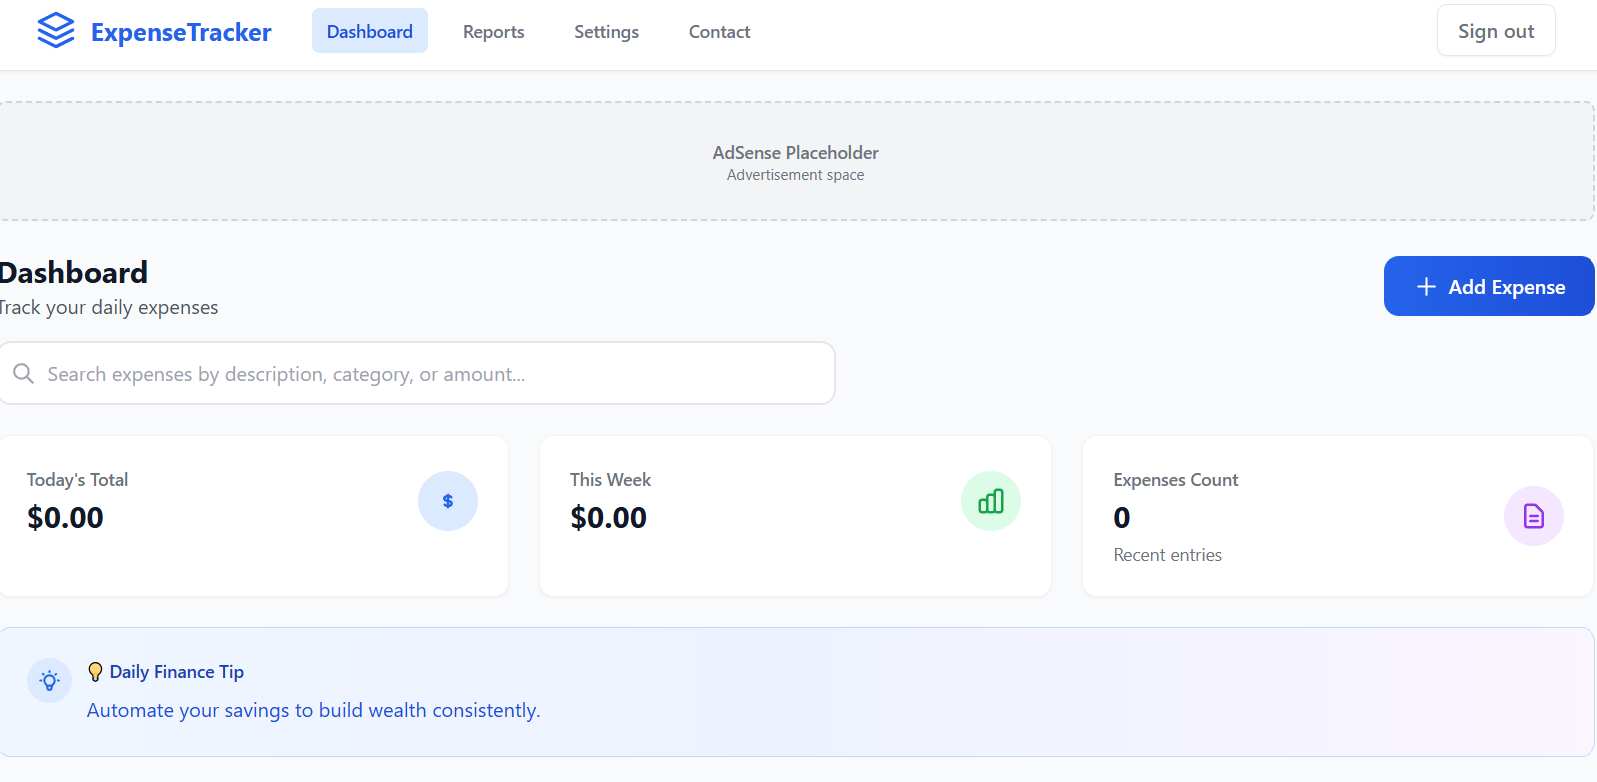This screenshot has height=782, width=1597.
Task: Click the stacked layers logo icon
Action: [x=56, y=31]
